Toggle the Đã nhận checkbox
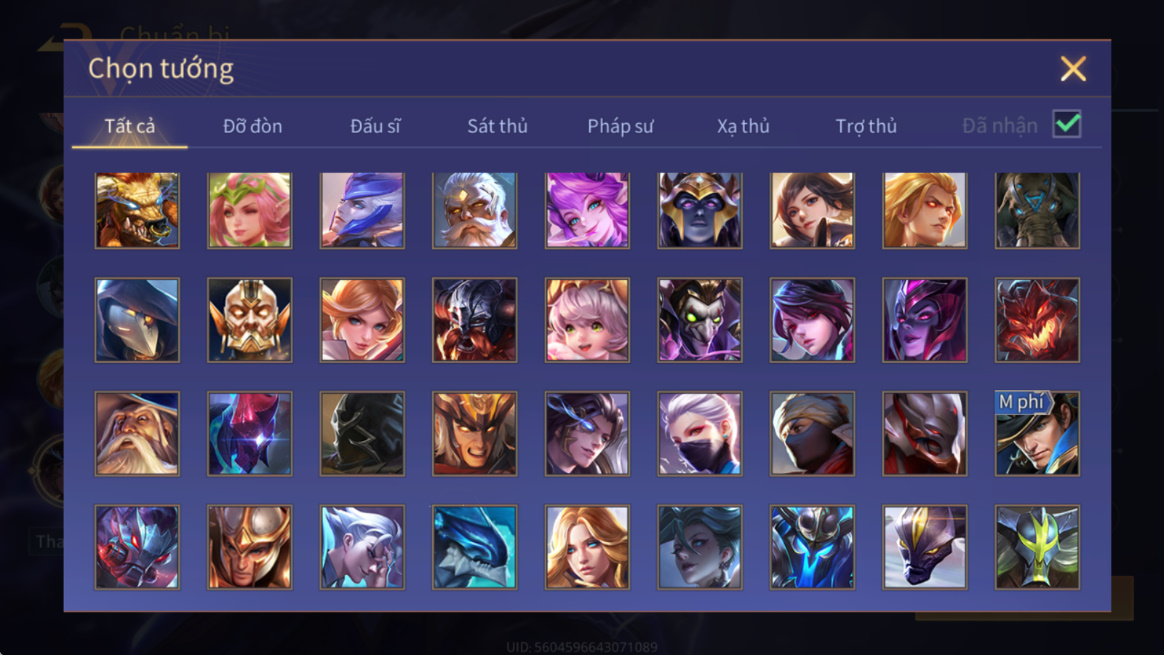 [x=1067, y=124]
